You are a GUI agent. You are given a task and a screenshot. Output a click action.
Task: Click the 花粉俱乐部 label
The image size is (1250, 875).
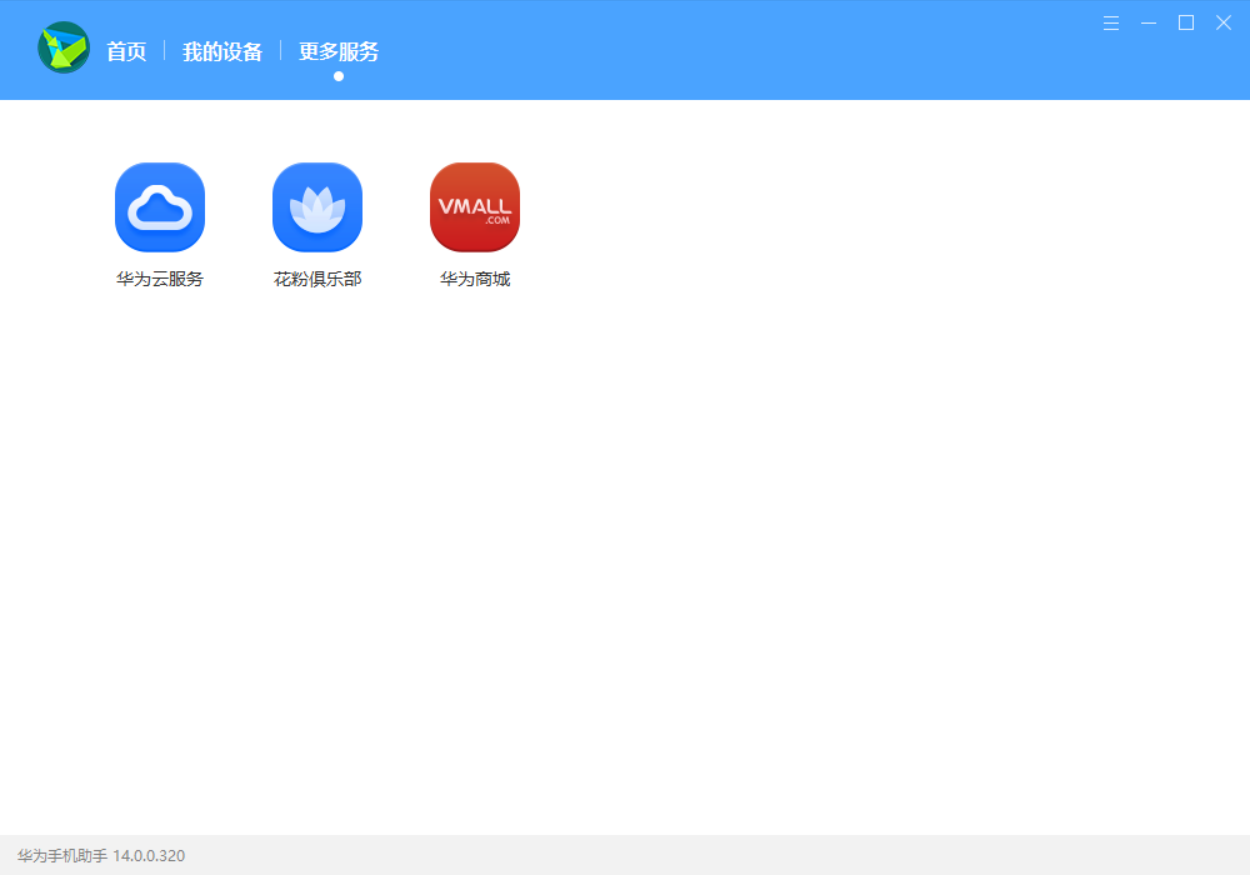(317, 279)
